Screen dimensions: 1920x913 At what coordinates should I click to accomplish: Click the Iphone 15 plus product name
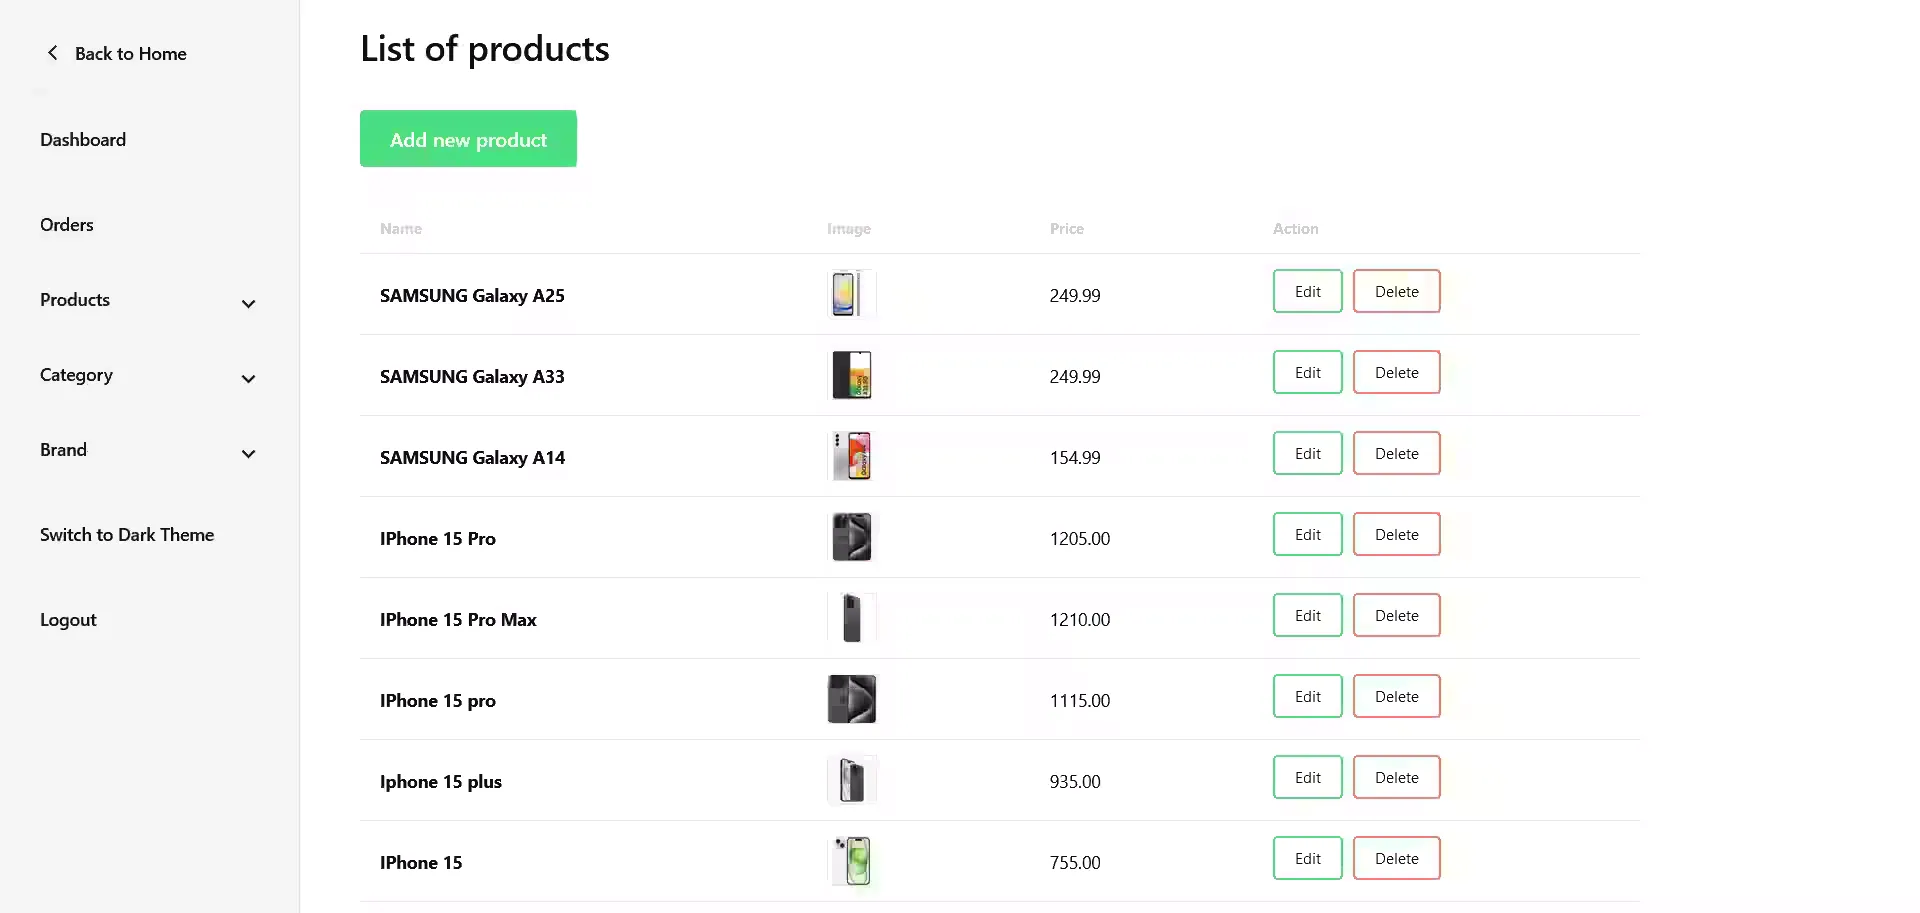click(440, 781)
